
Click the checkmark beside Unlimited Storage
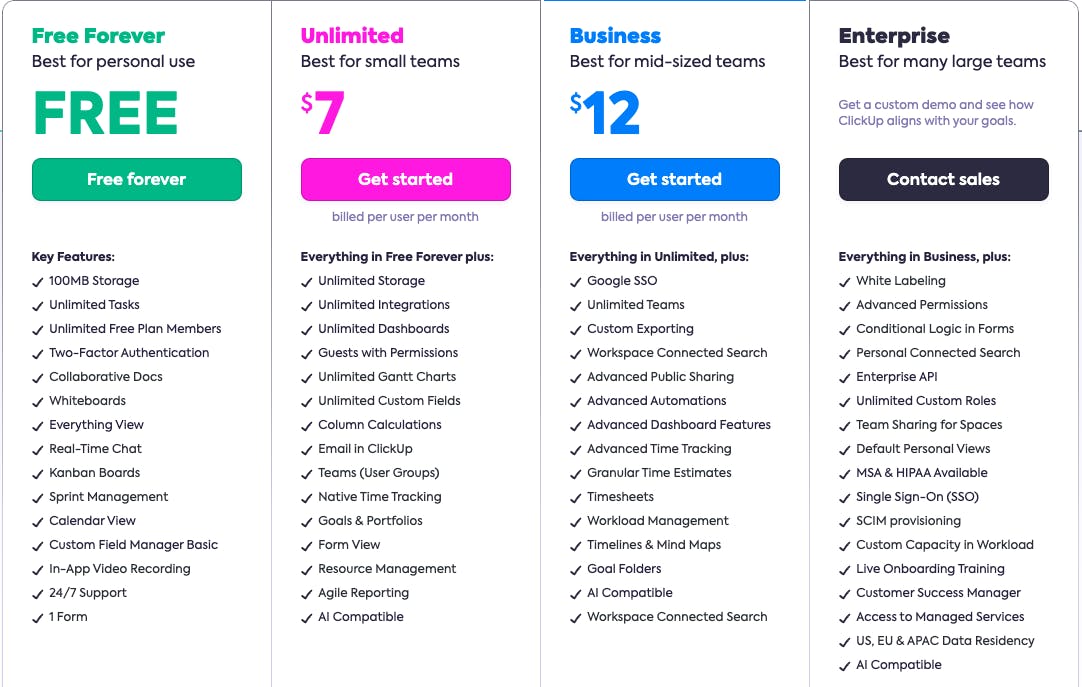click(x=307, y=281)
